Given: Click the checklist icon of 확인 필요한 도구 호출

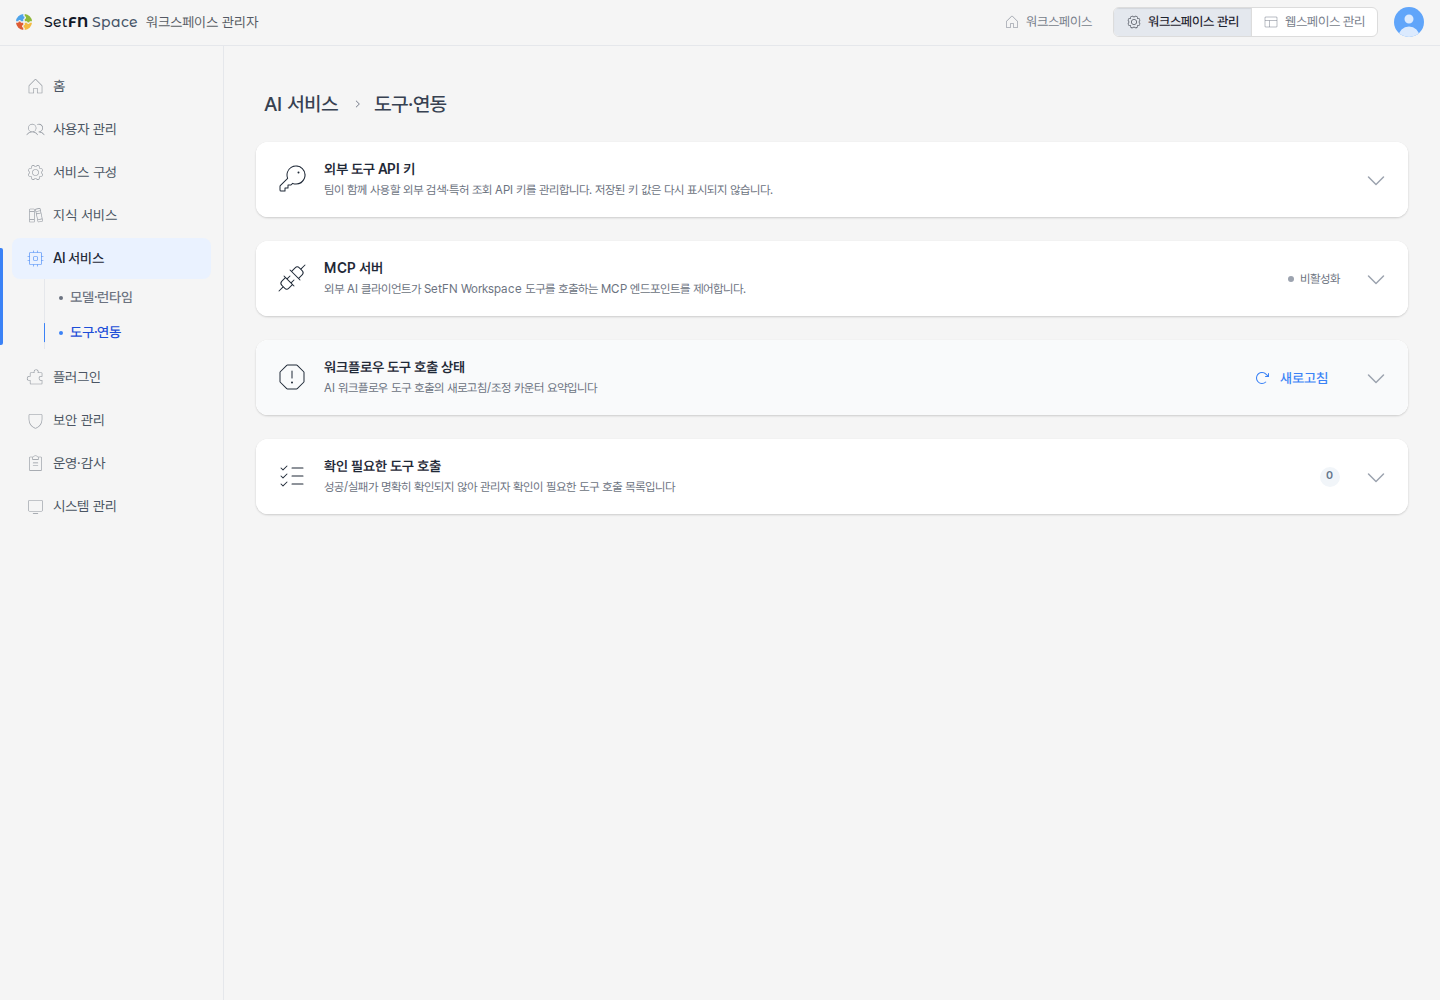Looking at the screenshot, I should 292,476.
